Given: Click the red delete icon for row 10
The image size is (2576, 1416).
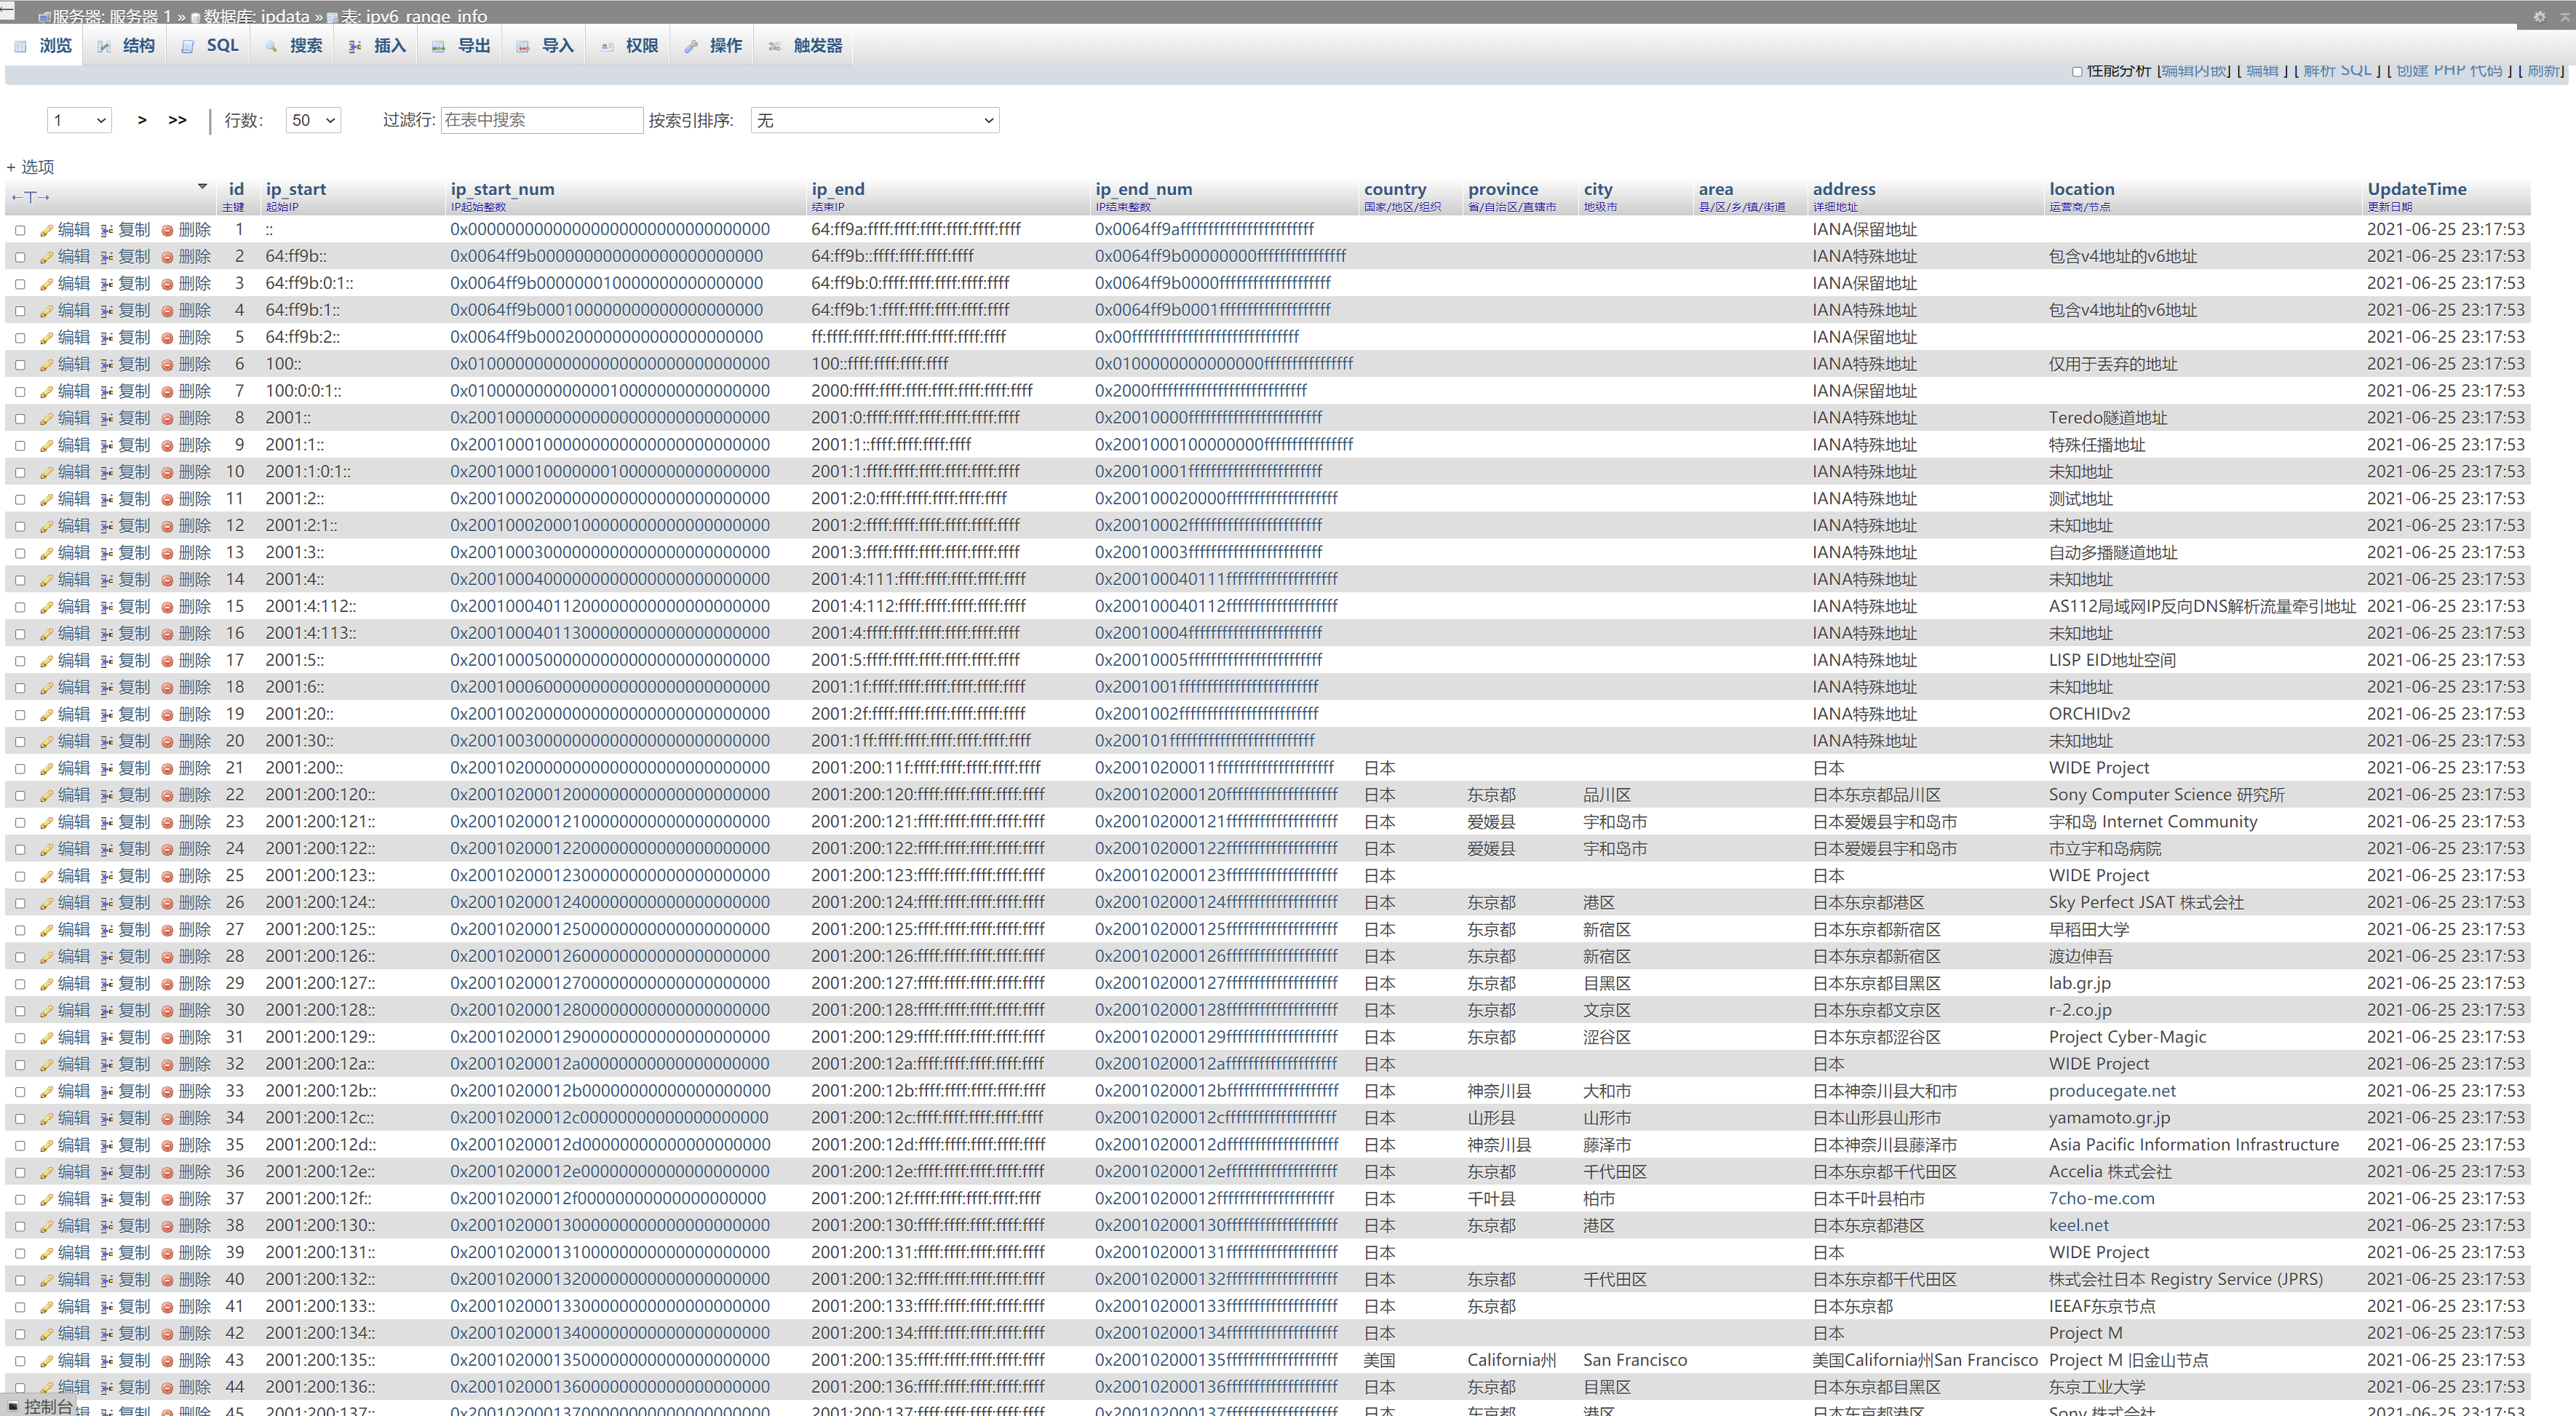Looking at the screenshot, I should (167, 473).
